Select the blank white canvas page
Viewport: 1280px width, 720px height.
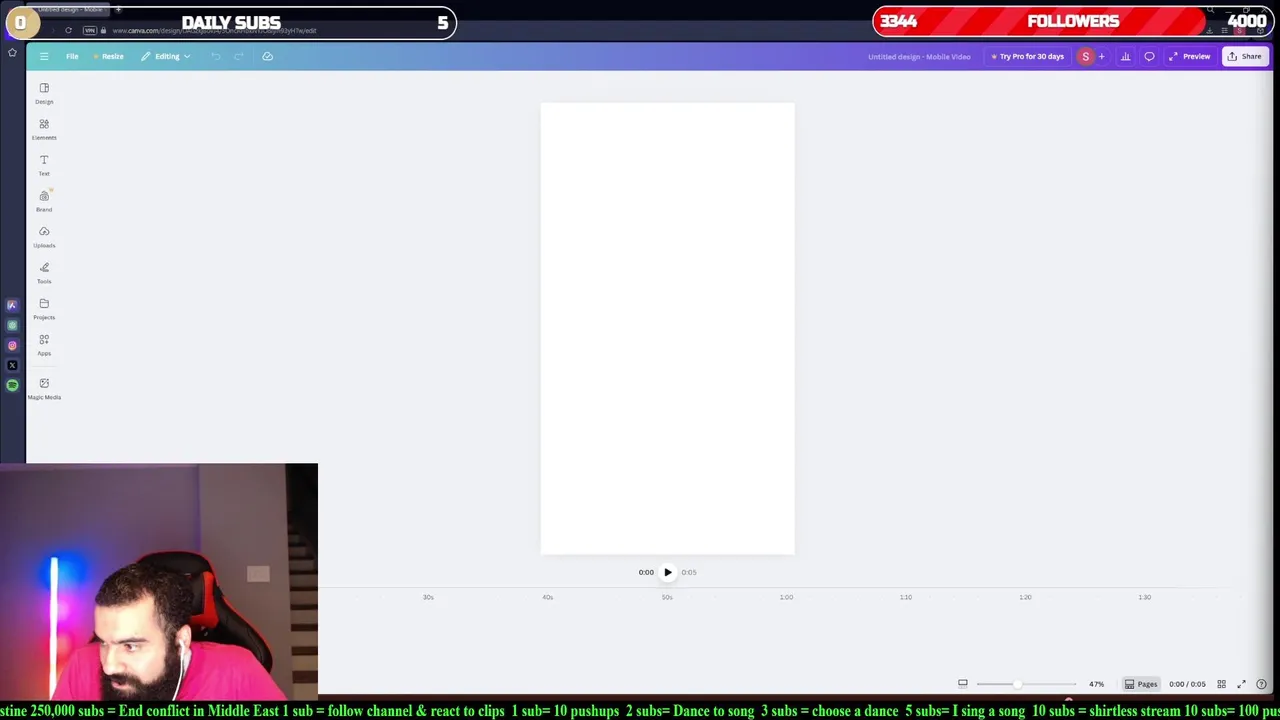[667, 328]
